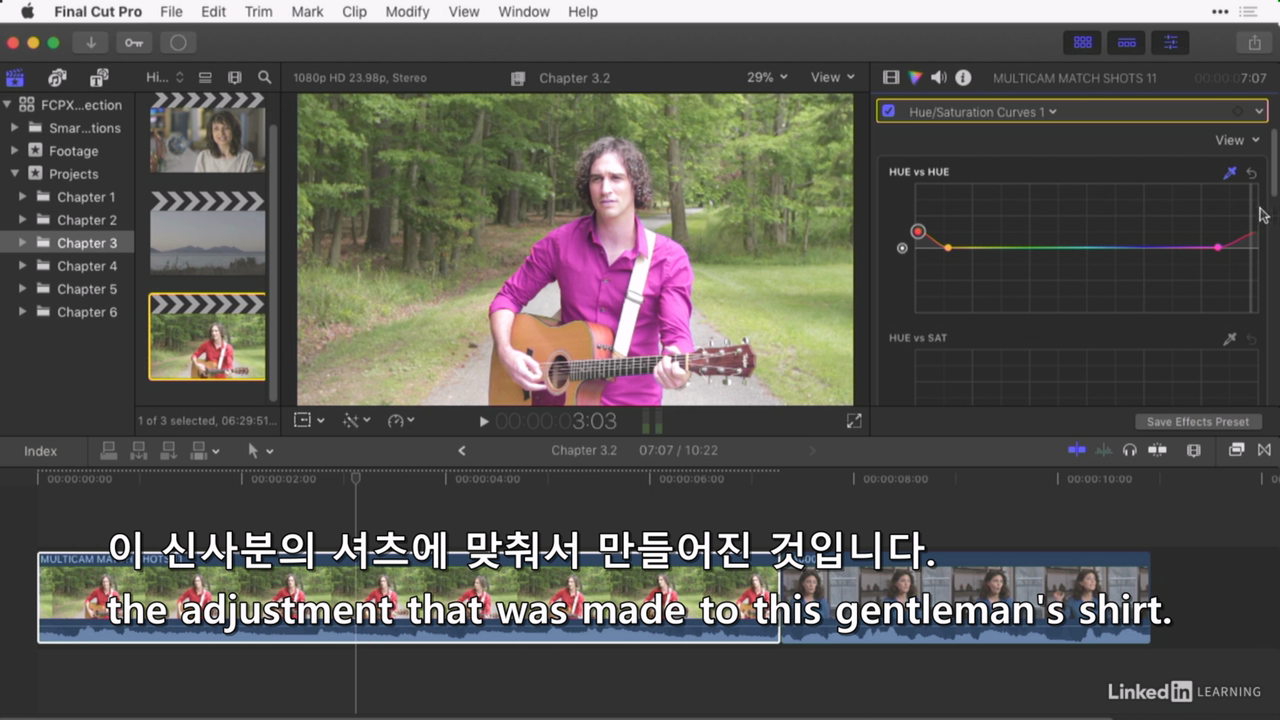Open the enhancement magic wand dropdown
This screenshot has width=1280, height=720.
356,421
